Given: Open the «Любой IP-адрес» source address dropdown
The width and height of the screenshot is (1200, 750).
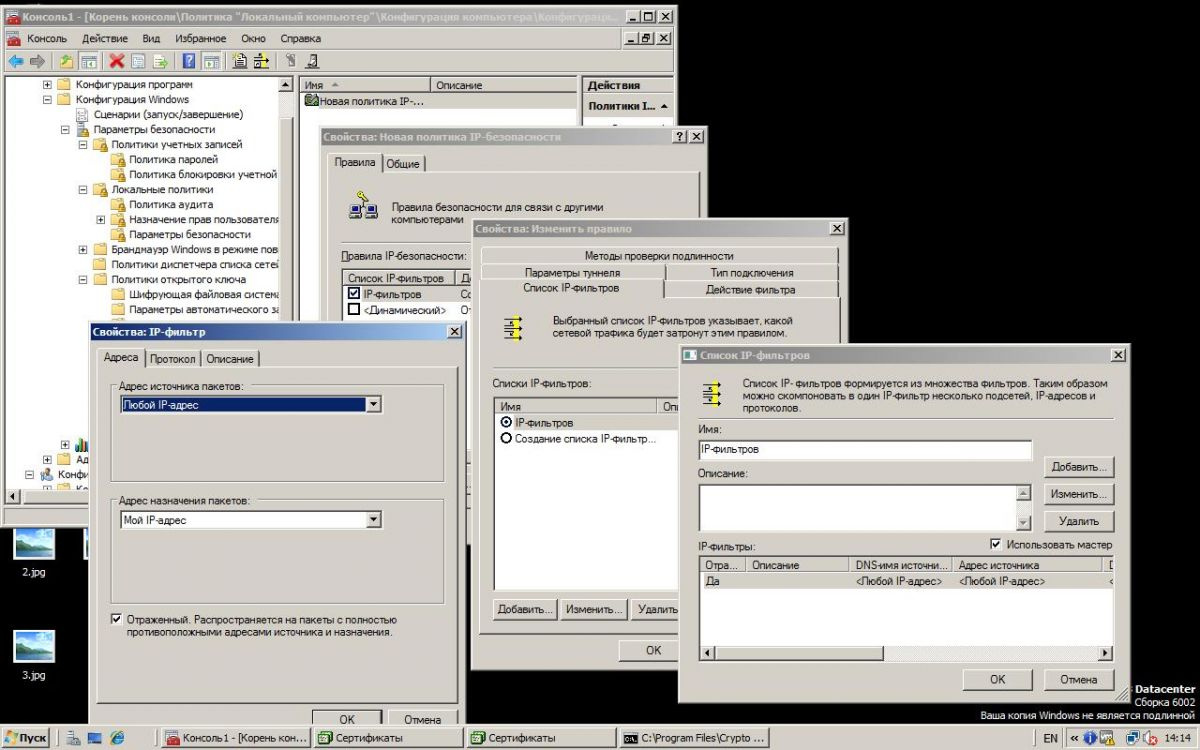Looking at the screenshot, I should [373, 404].
